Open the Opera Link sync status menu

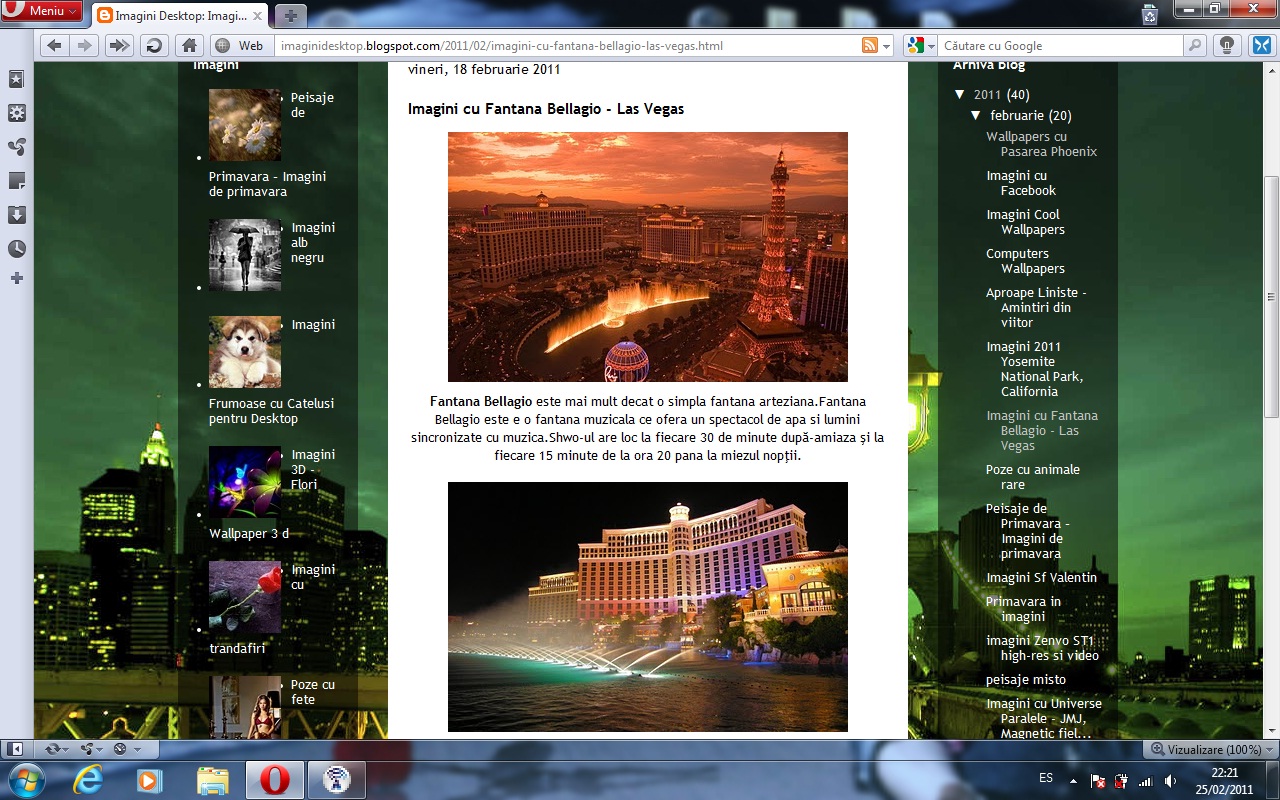[x=56, y=748]
